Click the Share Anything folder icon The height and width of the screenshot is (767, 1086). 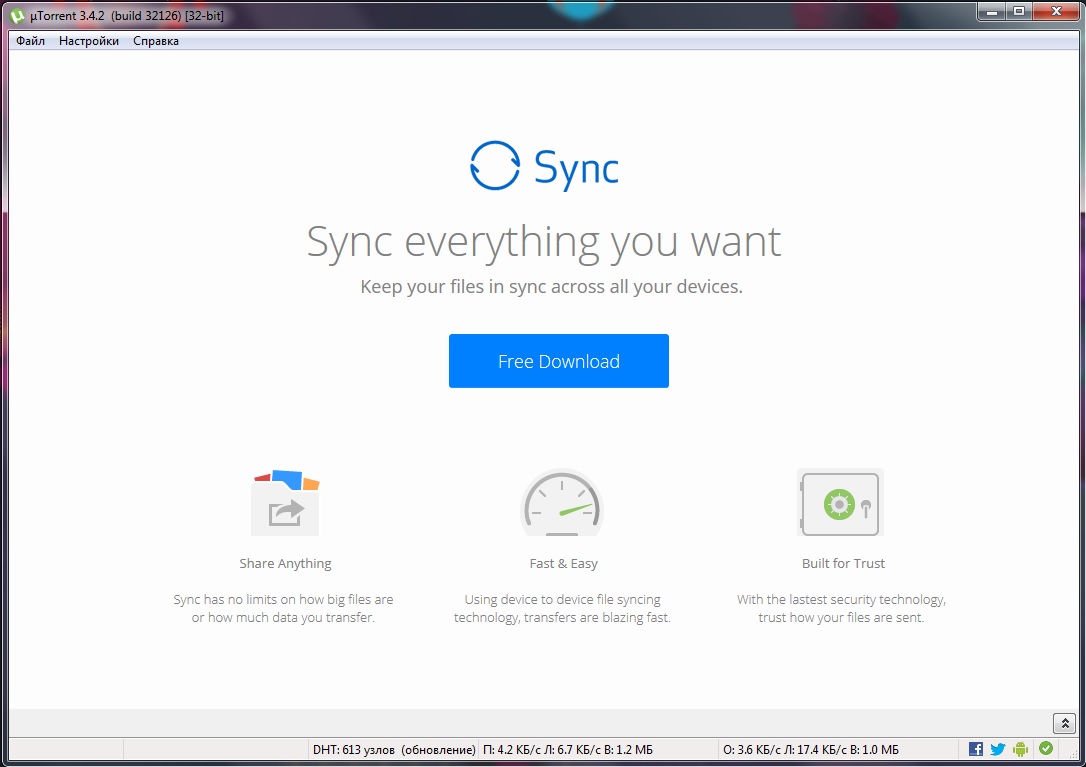[285, 502]
